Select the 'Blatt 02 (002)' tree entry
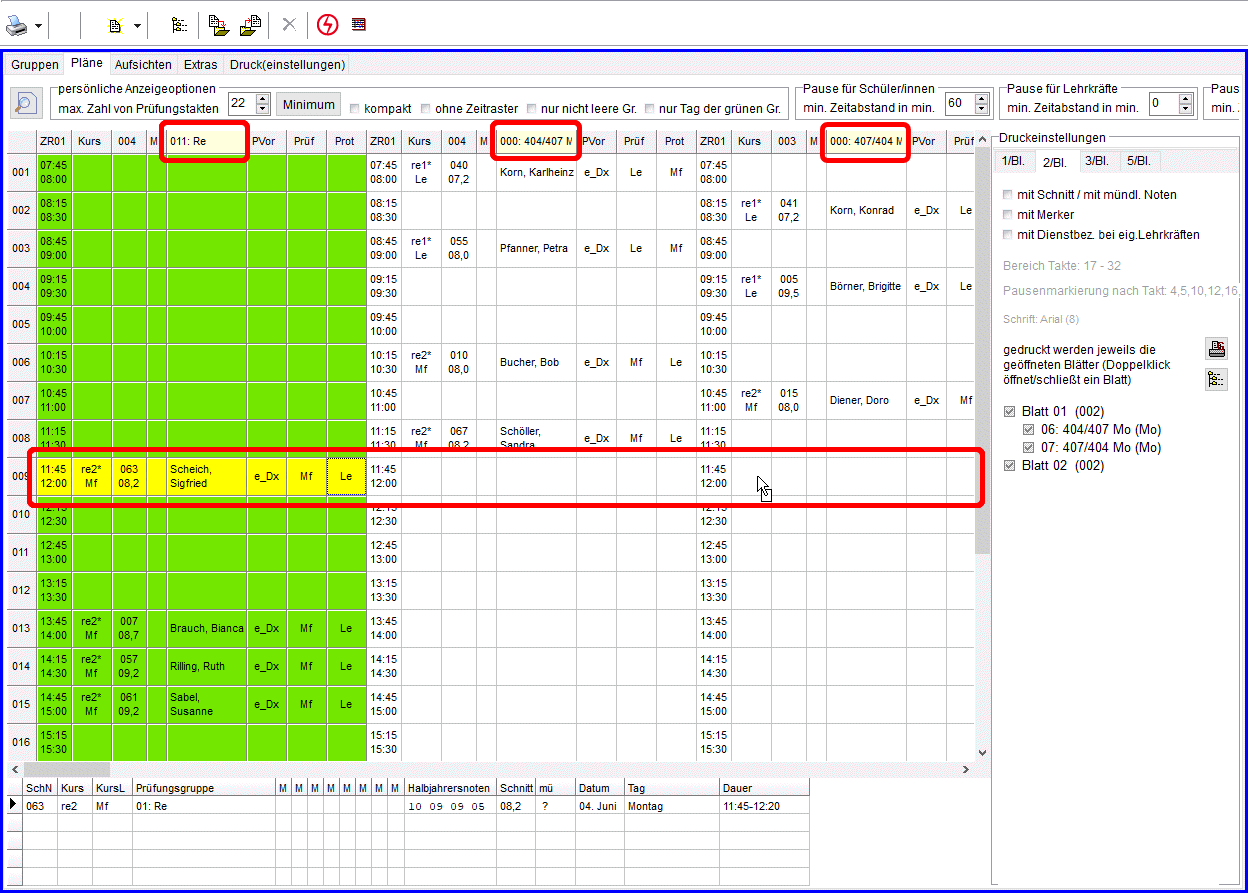This screenshot has width=1248, height=893. [x=1062, y=465]
